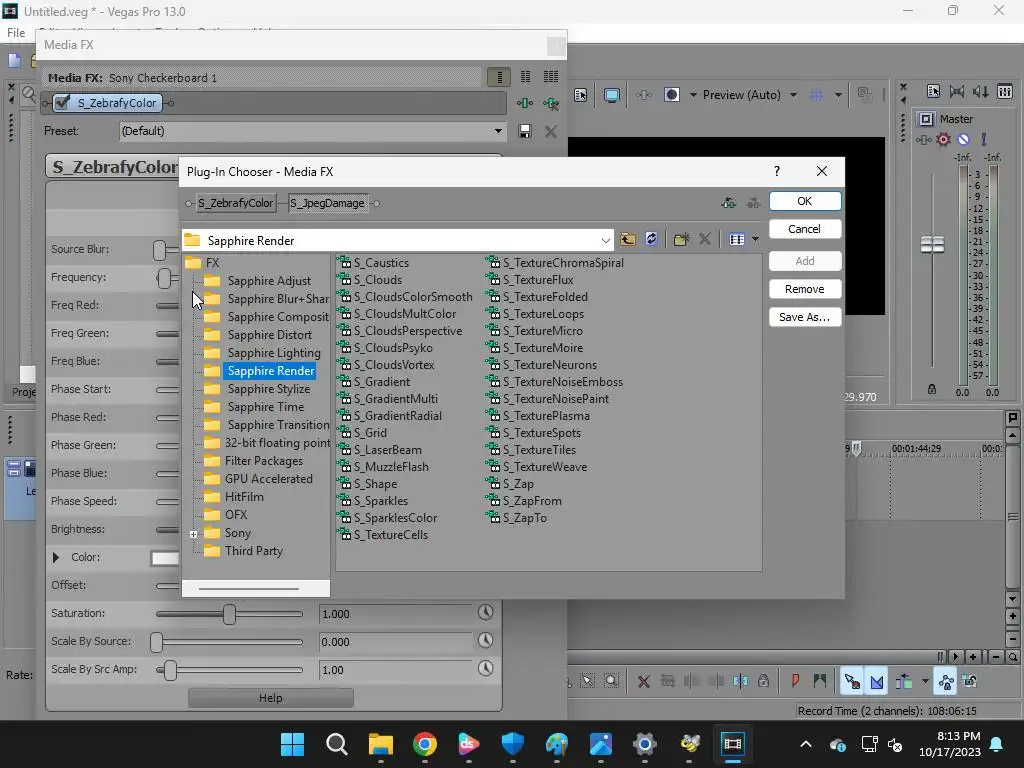1024x768 pixels.
Task: Click the Scale By Source value field
Action: (x=394, y=642)
